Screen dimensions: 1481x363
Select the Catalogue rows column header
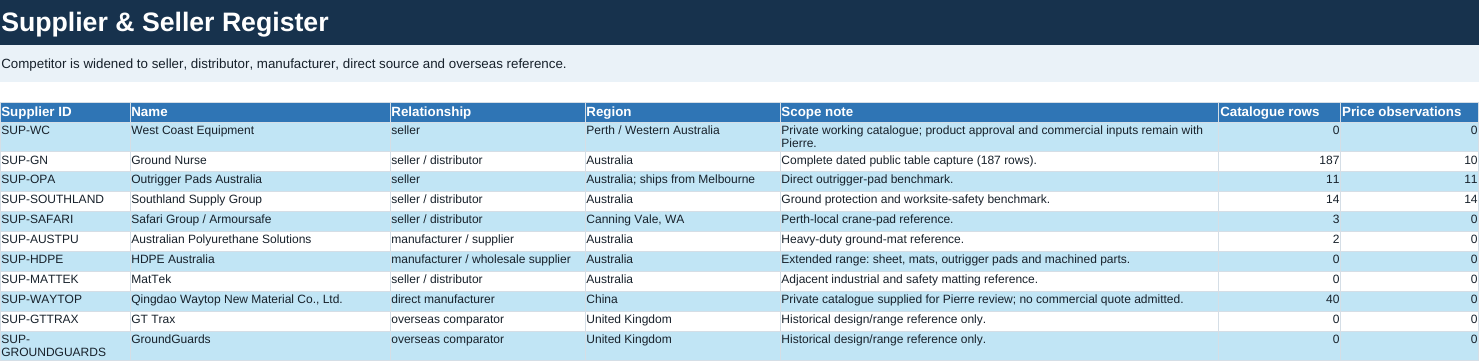tap(1279, 112)
